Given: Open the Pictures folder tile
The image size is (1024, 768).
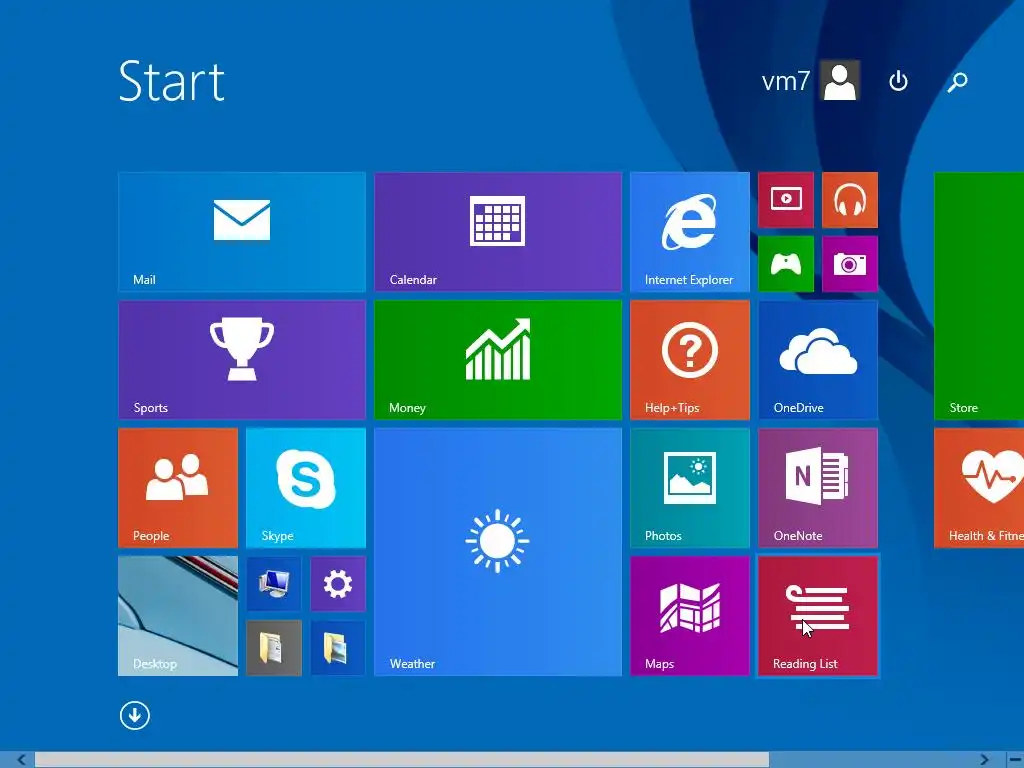Looking at the screenshot, I should (x=338, y=648).
